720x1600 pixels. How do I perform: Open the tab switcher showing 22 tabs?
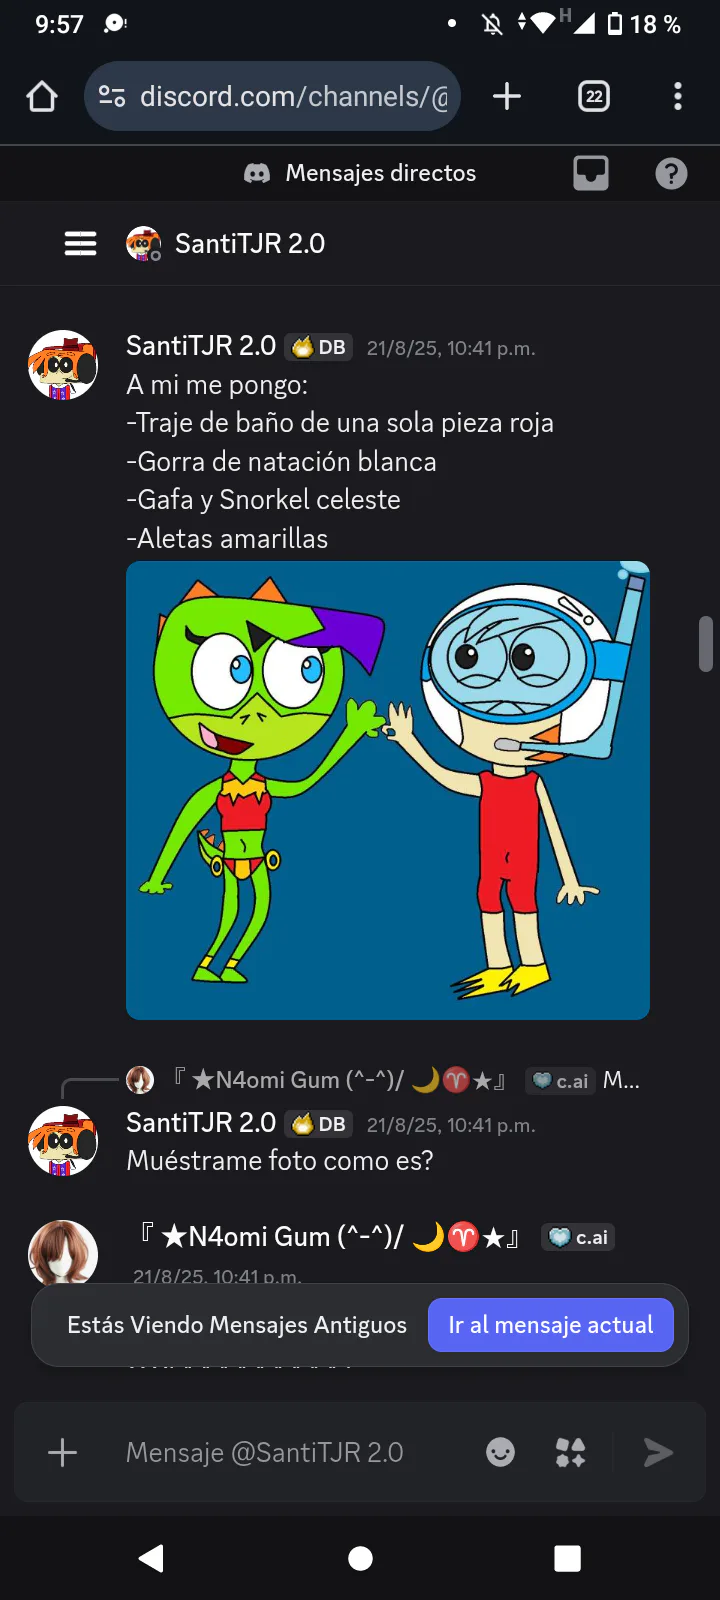click(594, 96)
